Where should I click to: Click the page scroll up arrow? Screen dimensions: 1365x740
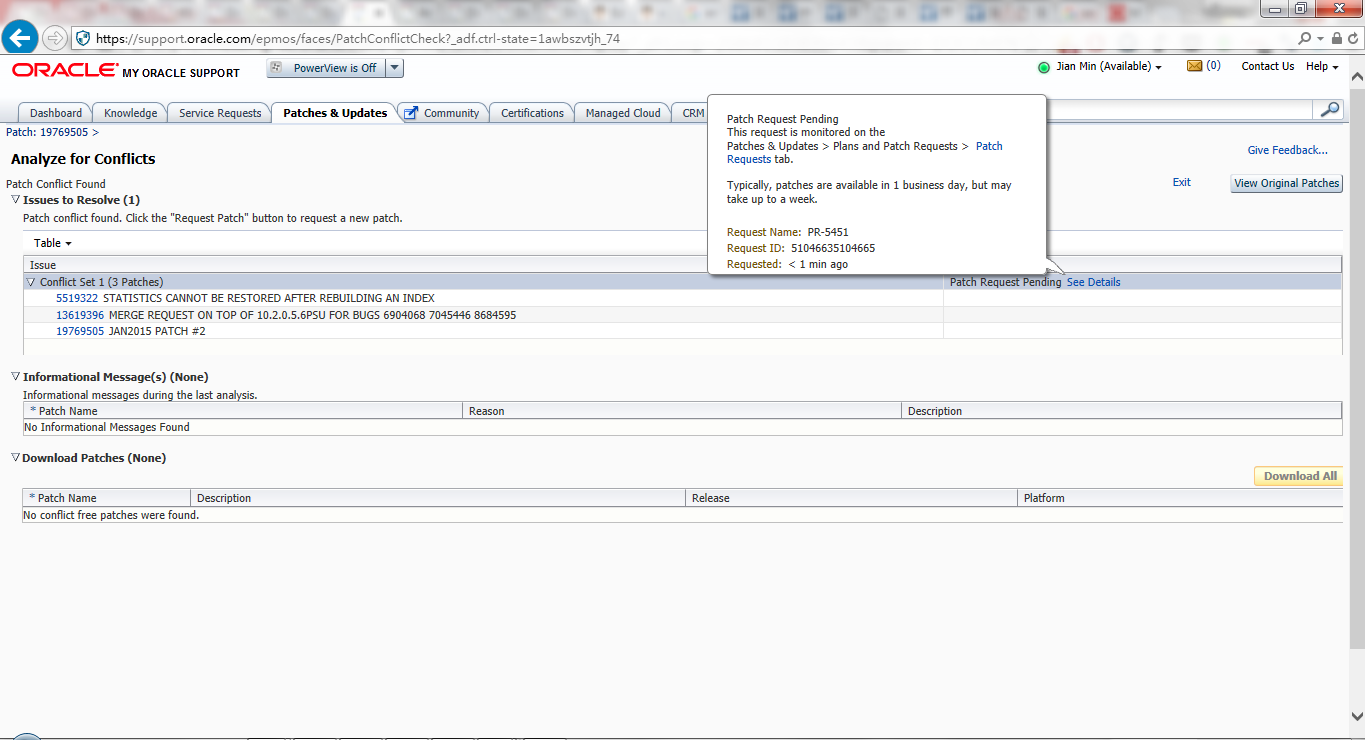click(x=1357, y=76)
